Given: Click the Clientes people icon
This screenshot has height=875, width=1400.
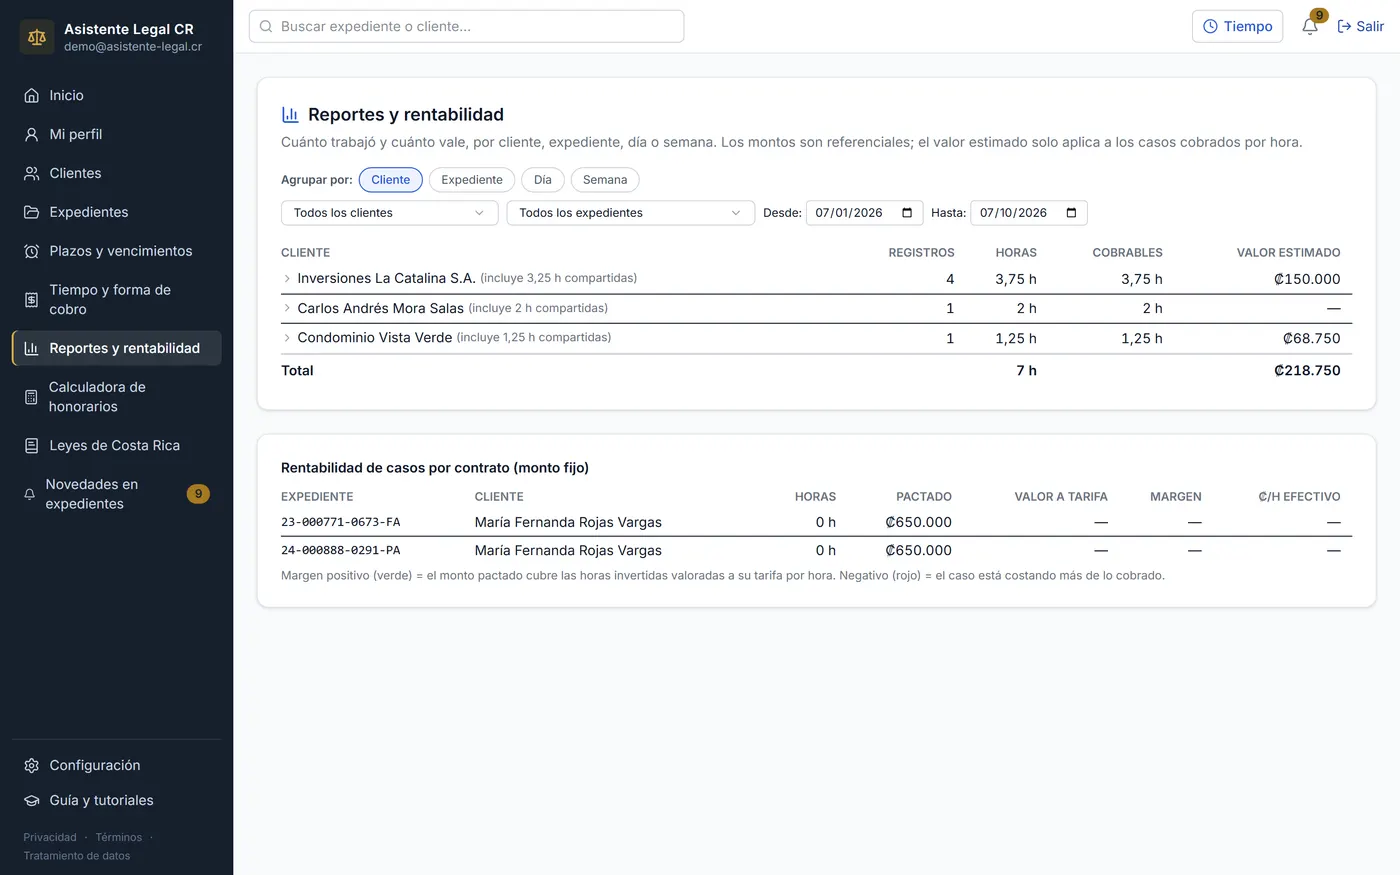Looking at the screenshot, I should tap(31, 174).
